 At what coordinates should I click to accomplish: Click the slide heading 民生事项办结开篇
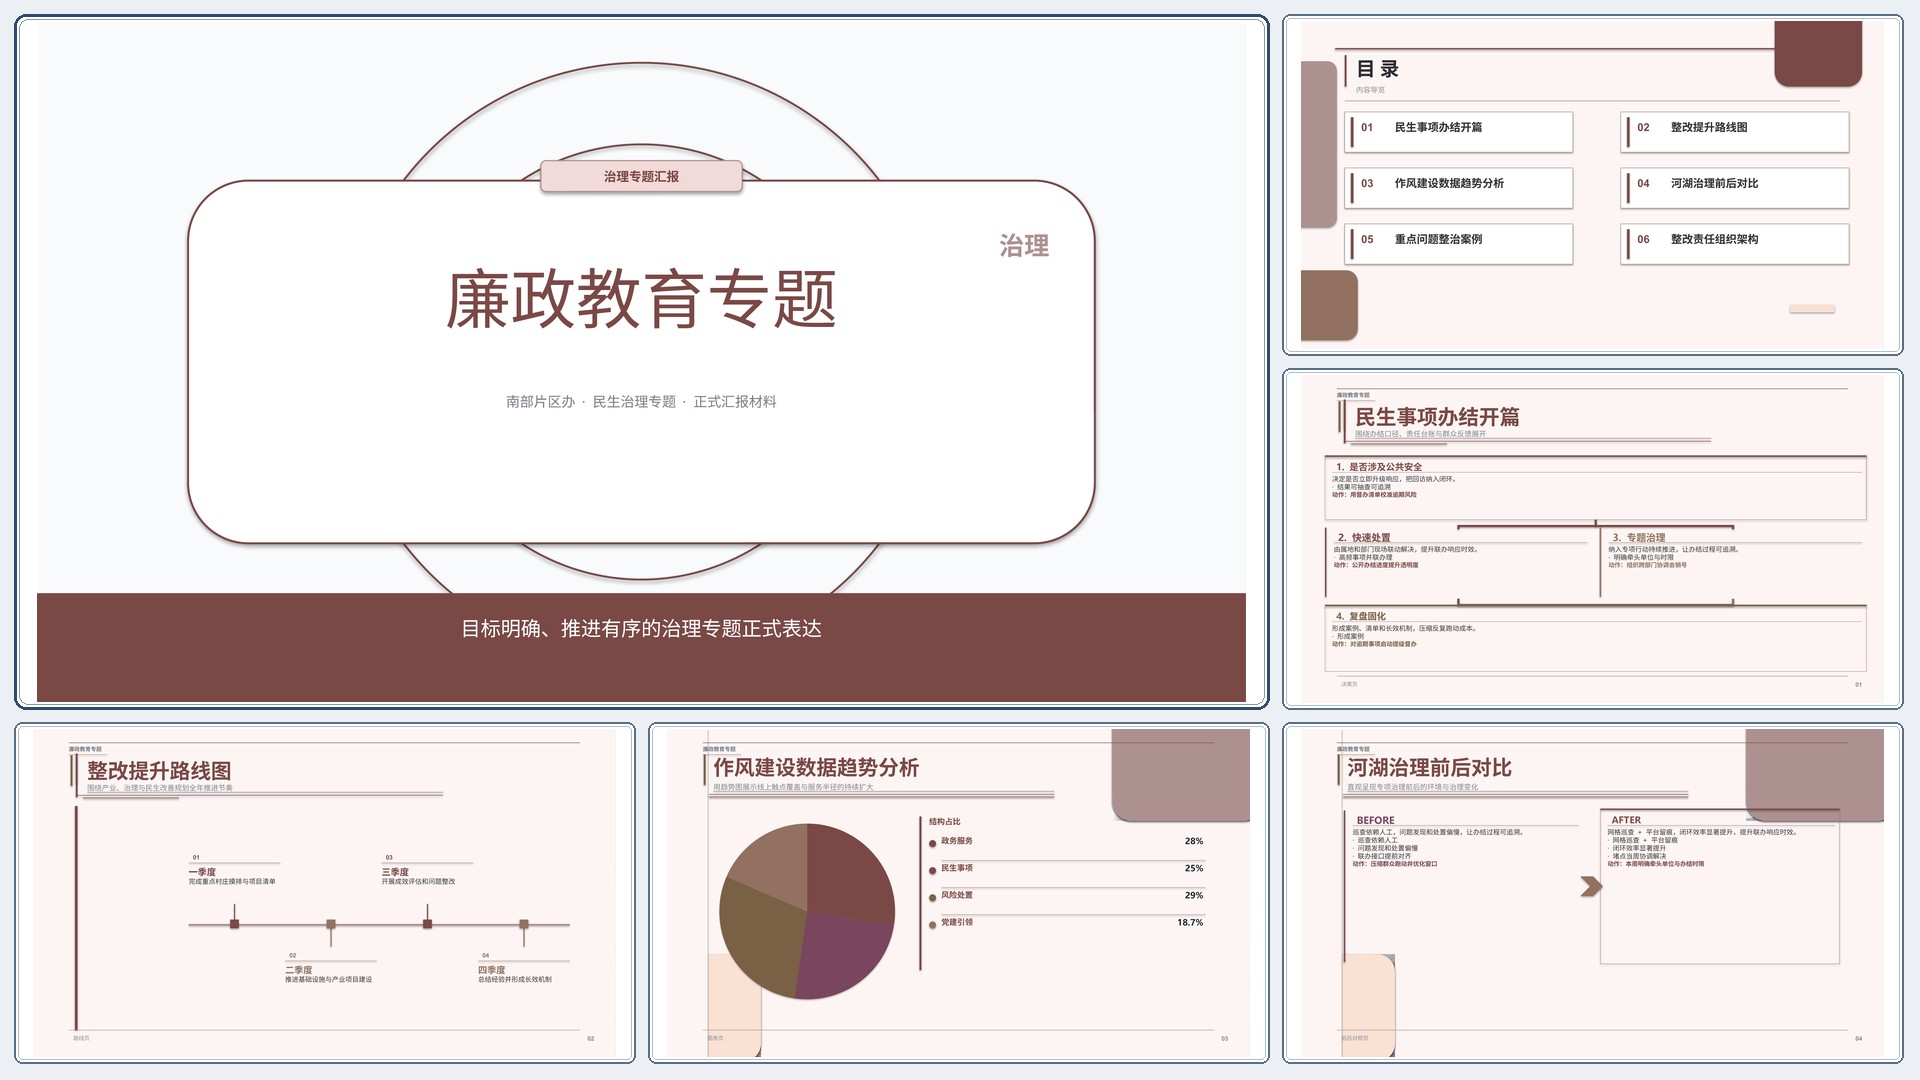point(1437,417)
